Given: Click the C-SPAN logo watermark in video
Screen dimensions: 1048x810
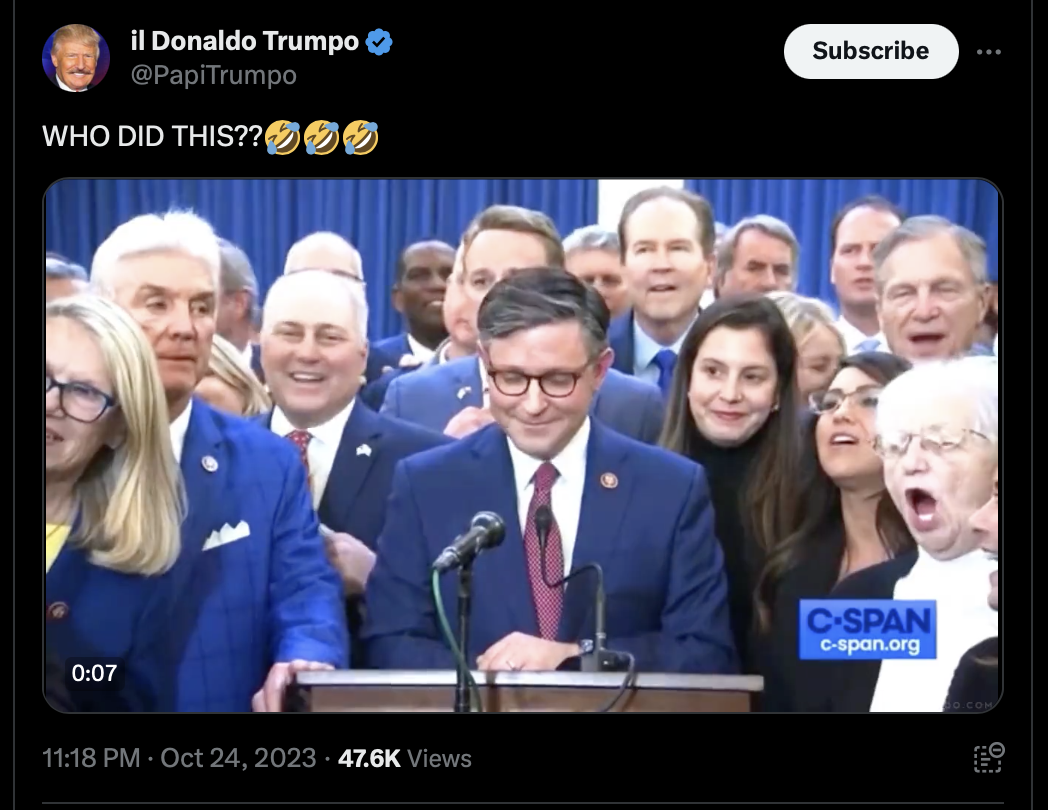Looking at the screenshot, I should click(x=868, y=629).
